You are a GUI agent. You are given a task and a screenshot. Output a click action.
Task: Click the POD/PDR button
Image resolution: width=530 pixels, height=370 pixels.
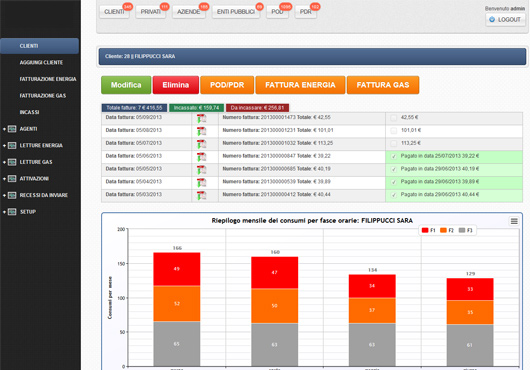(227, 85)
